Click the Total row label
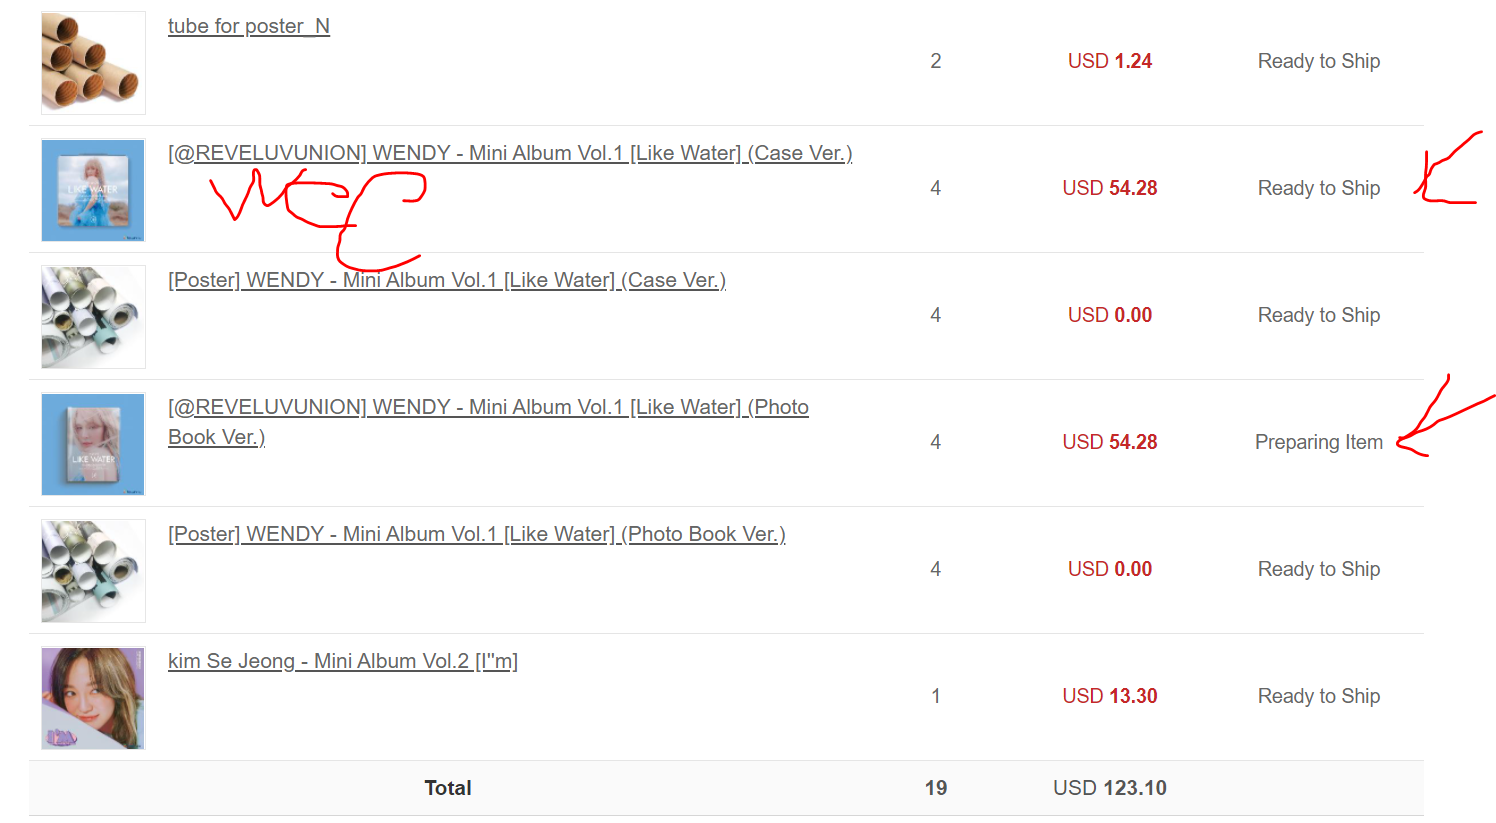This screenshot has height=823, width=1496. [448, 788]
